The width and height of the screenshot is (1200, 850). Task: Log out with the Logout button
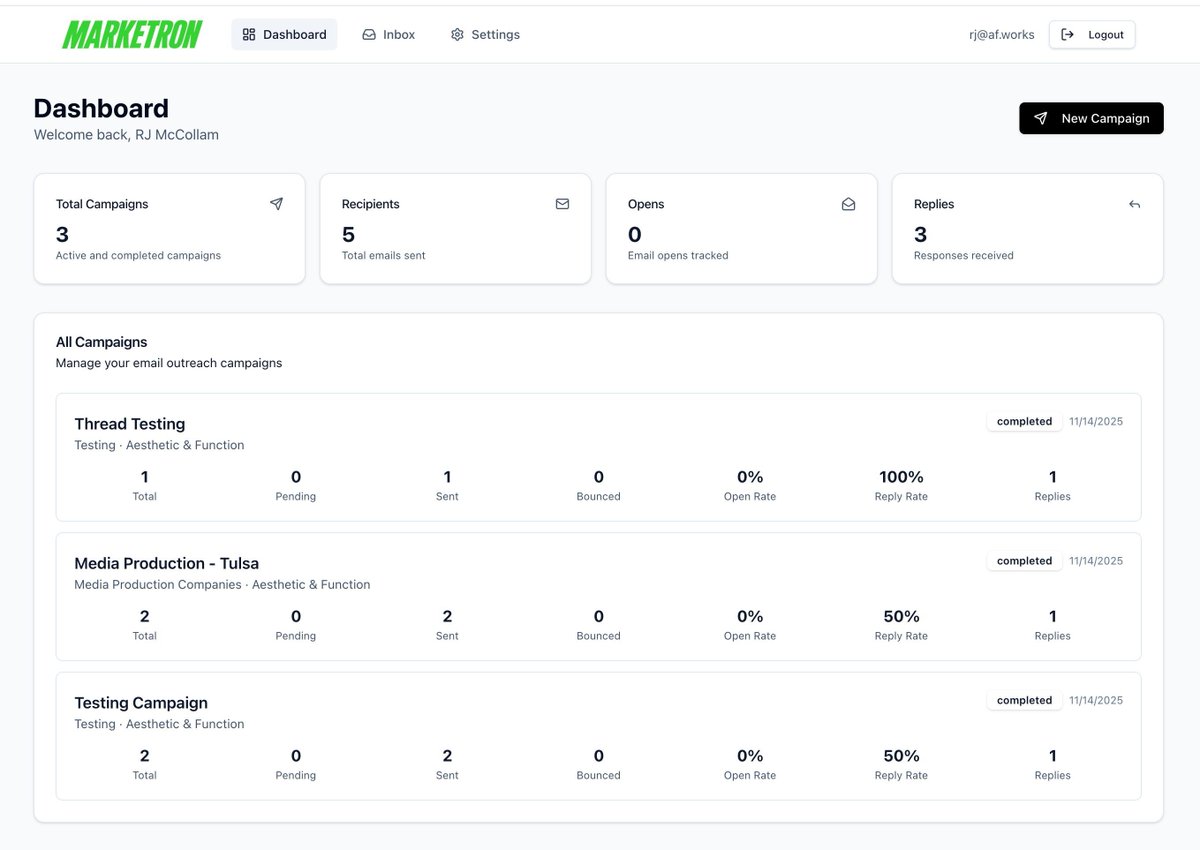point(1092,34)
